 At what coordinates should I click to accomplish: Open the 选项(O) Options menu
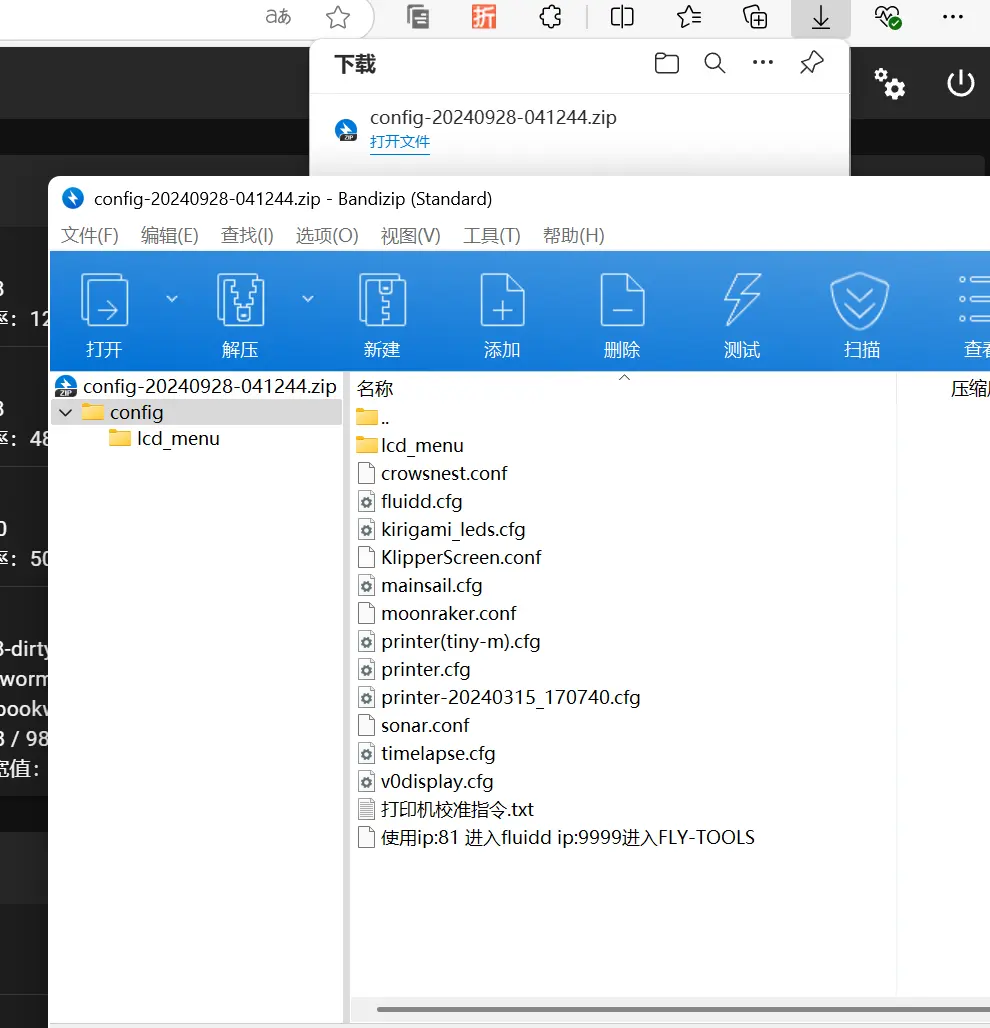(327, 235)
